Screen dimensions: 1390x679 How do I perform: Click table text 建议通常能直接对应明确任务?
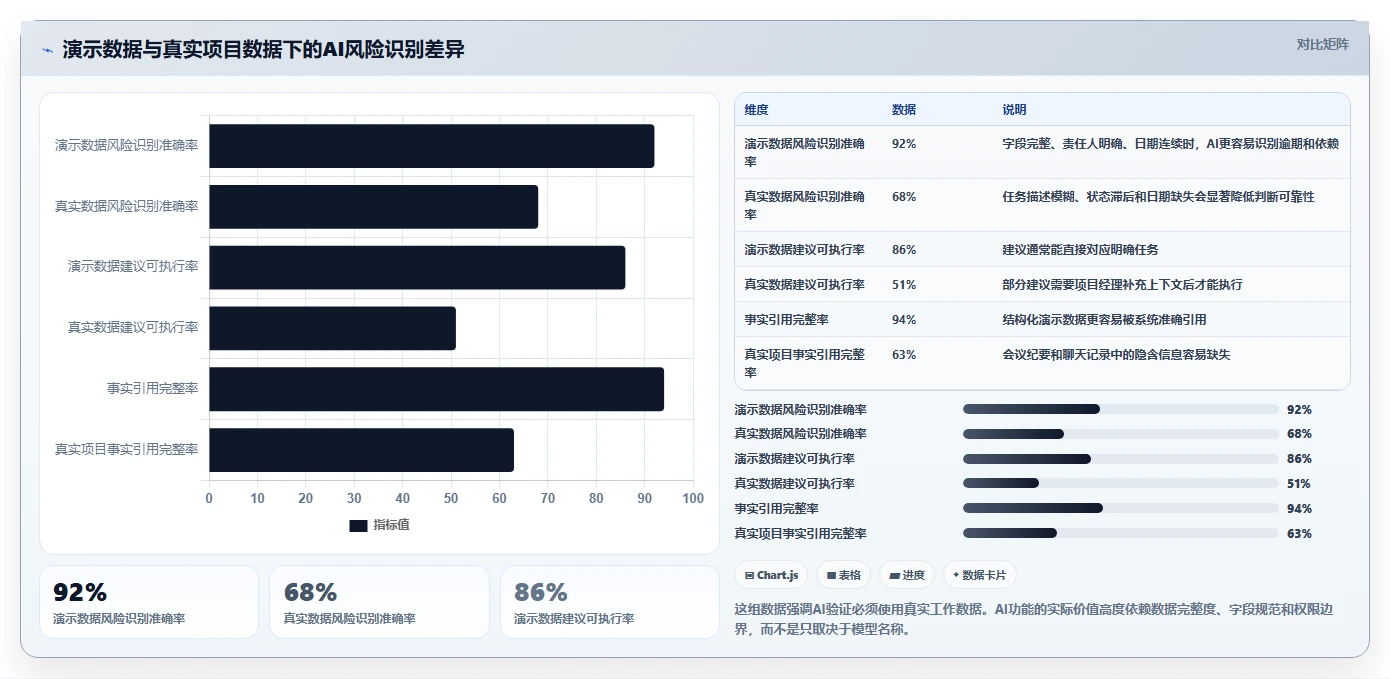[1081, 250]
